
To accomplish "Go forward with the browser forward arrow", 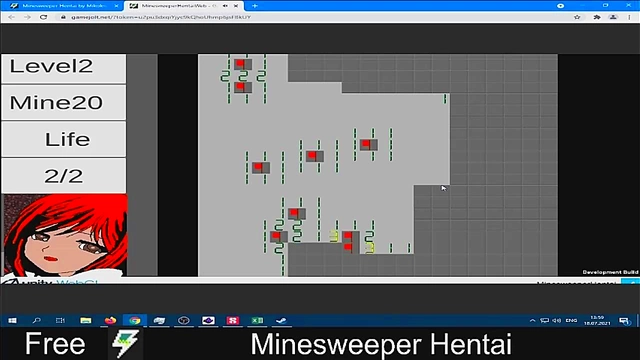I will 27,17.
